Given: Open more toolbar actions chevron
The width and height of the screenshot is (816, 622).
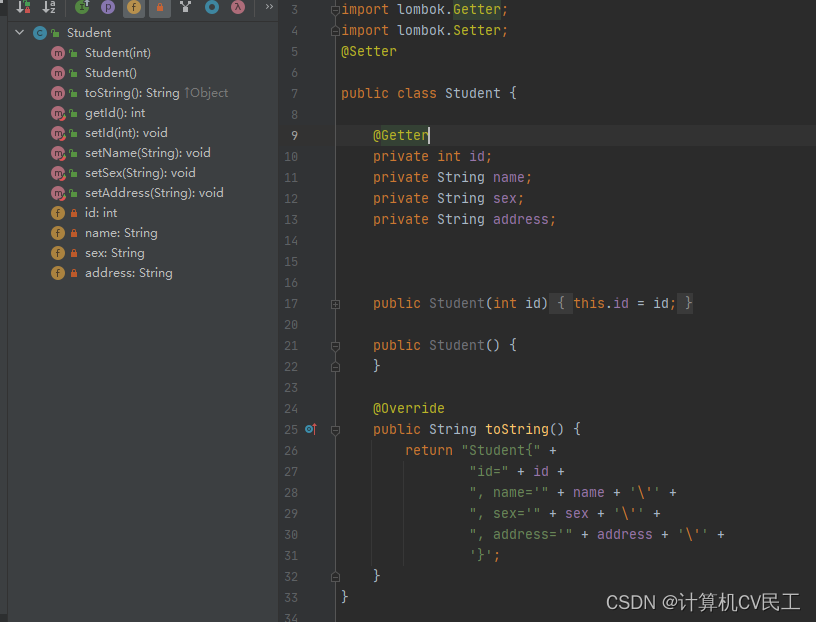Looking at the screenshot, I should coord(269,7).
